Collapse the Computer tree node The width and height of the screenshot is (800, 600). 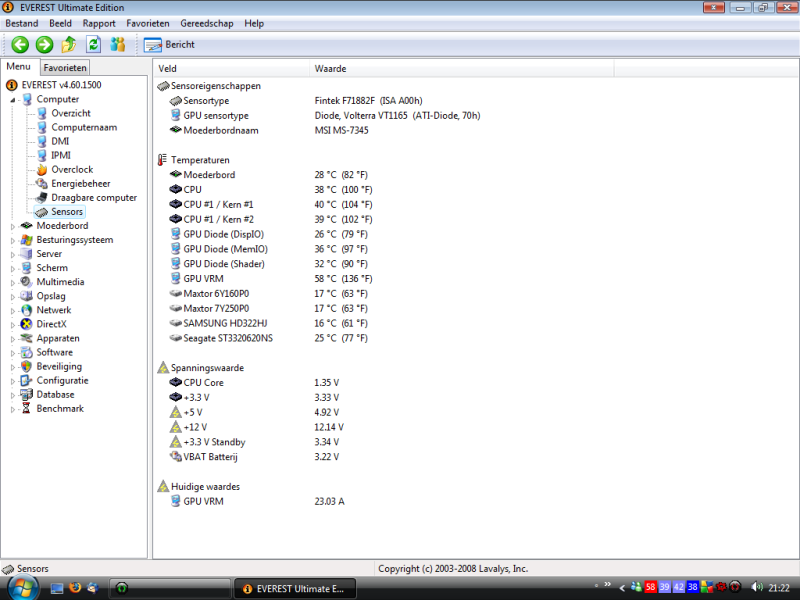(13, 100)
